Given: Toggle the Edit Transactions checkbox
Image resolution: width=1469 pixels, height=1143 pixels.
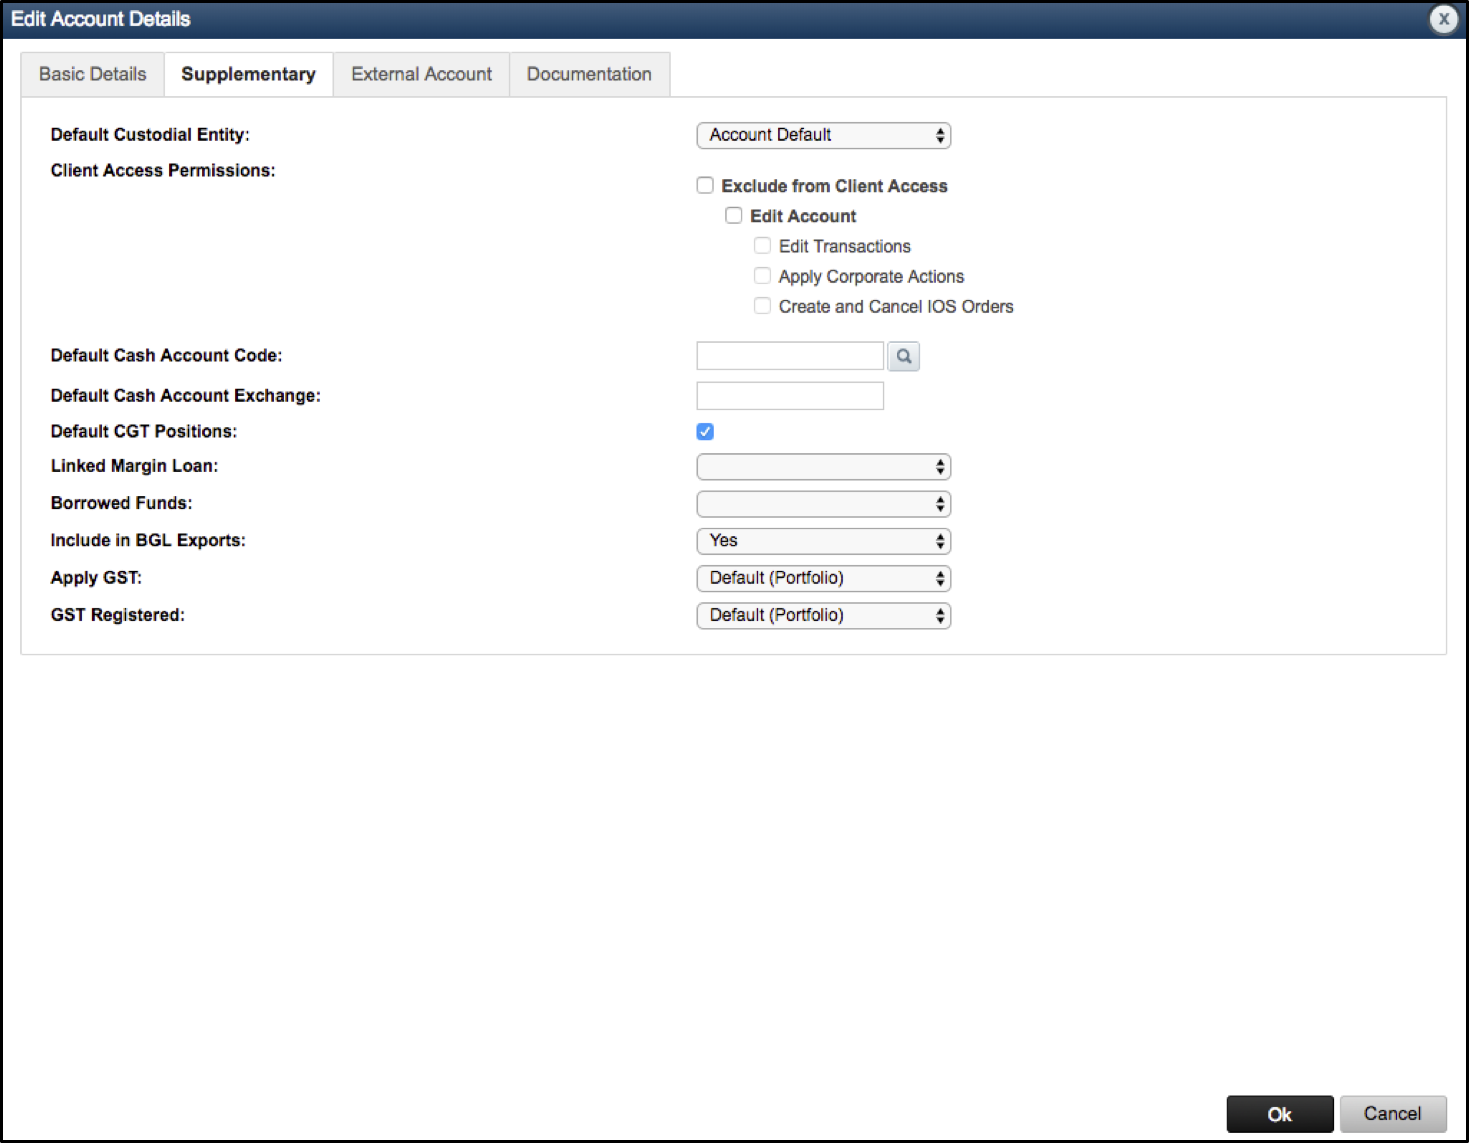Looking at the screenshot, I should (762, 245).
